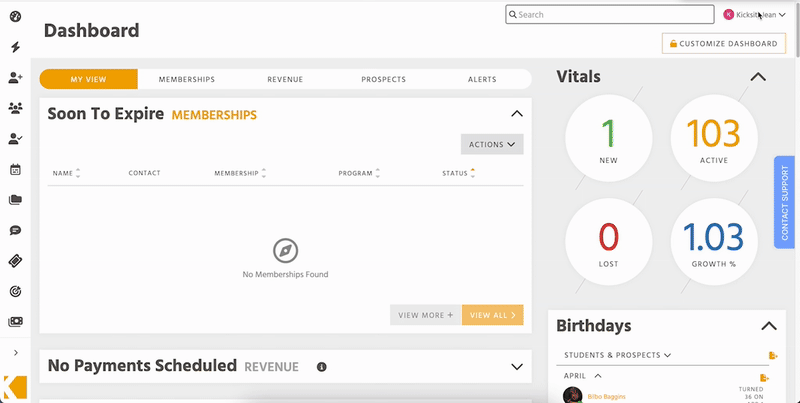This screenshot has height=403, width=800.
Task: Click the Customize Dashboard button
Action: tap(723, 43)
